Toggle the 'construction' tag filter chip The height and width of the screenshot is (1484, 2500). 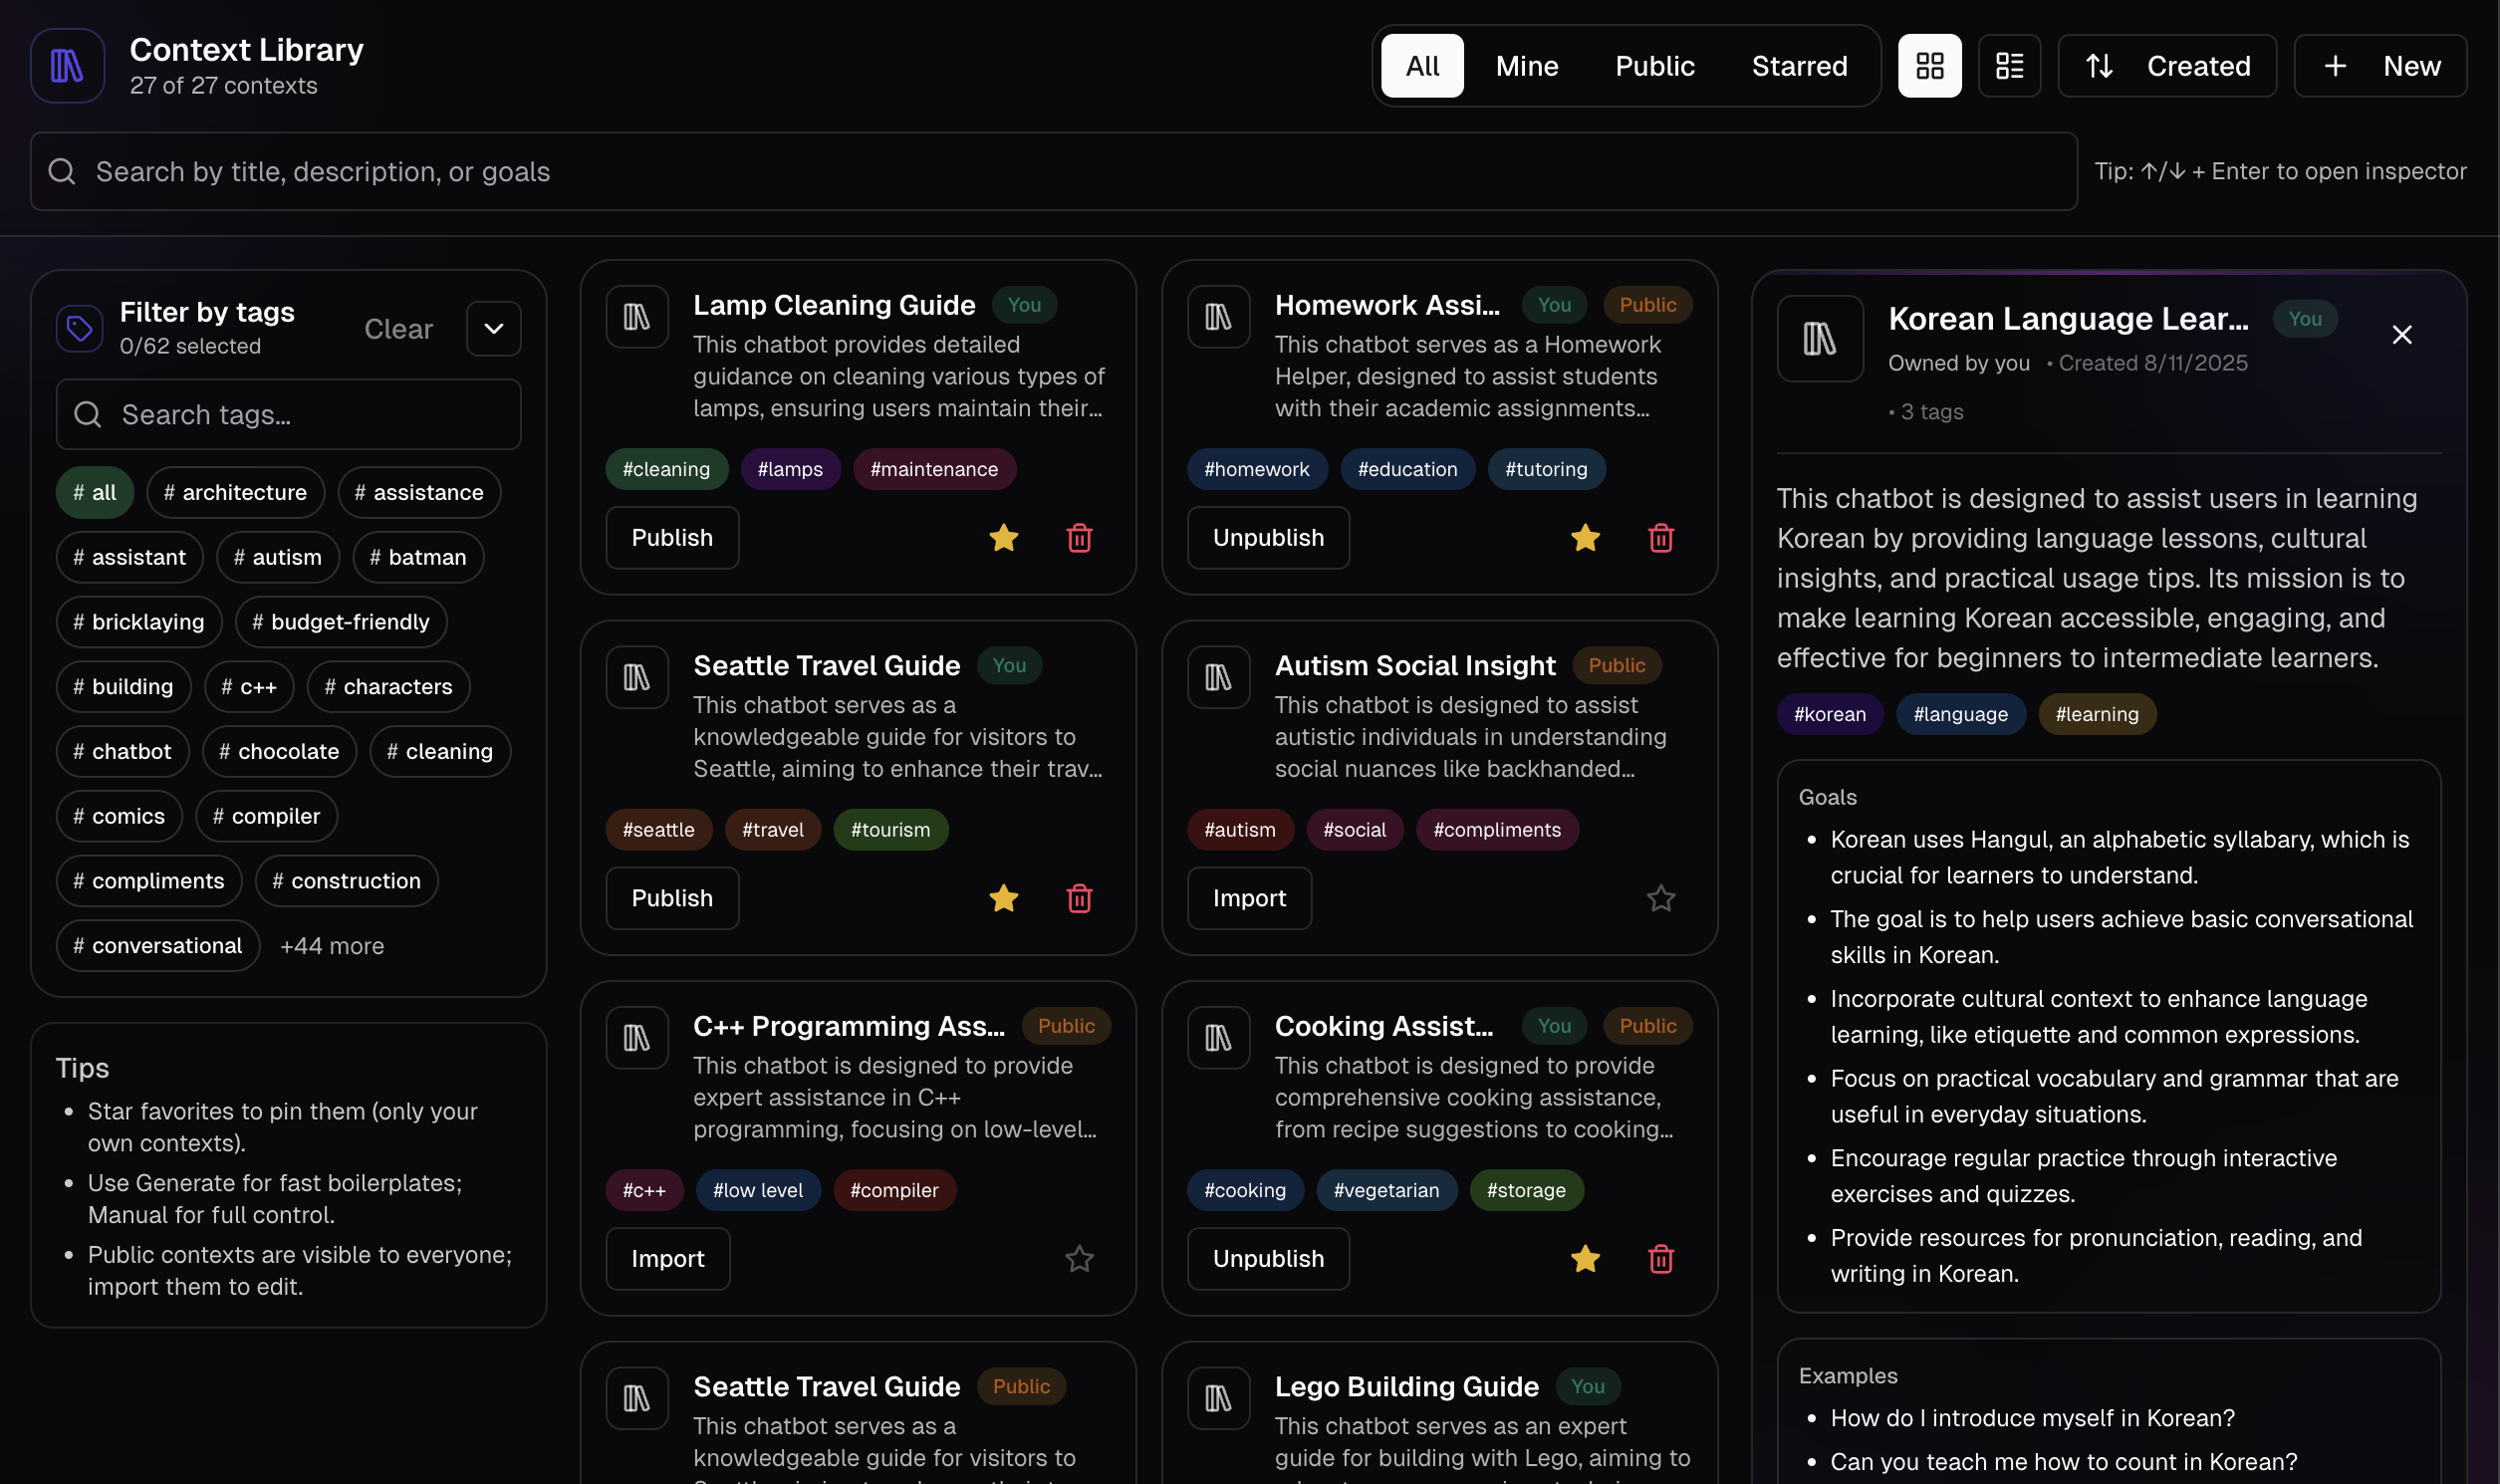(347, 881)
